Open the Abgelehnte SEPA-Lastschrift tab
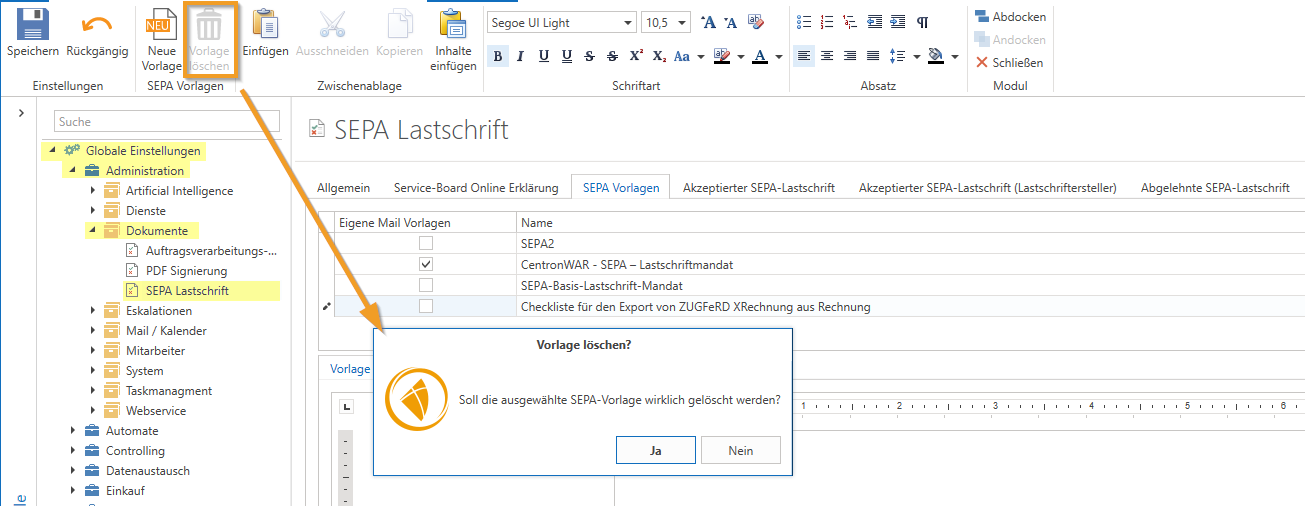1305x506 pixels. [x=1214, y=187]
